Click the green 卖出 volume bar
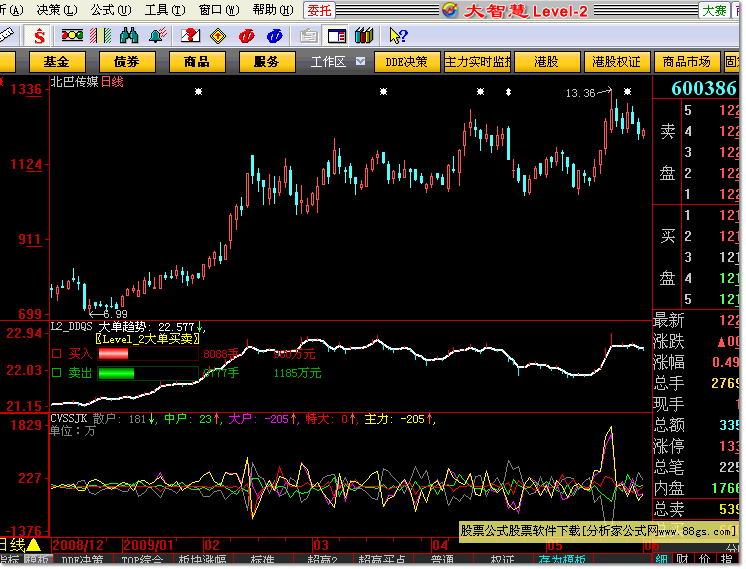Viewport: 746px width, 569px height. click(x=116, y=373)
